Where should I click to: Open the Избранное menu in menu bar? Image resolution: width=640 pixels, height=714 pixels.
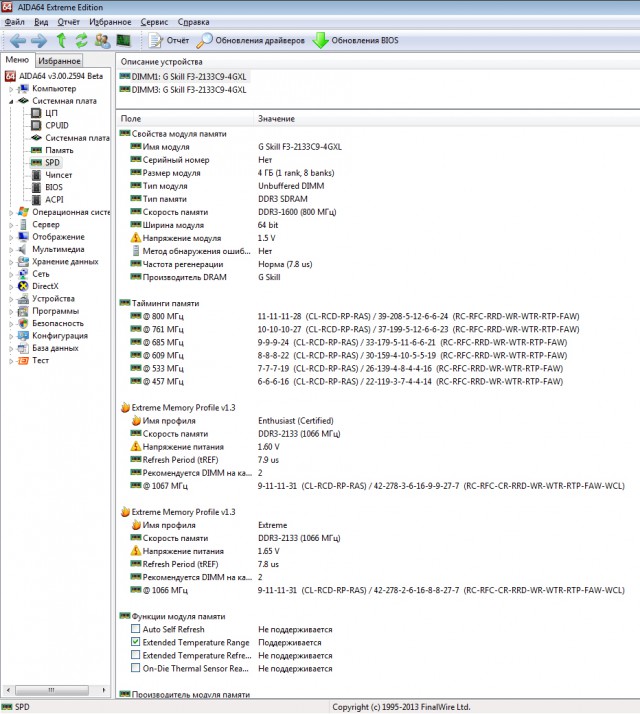(110, 22)
